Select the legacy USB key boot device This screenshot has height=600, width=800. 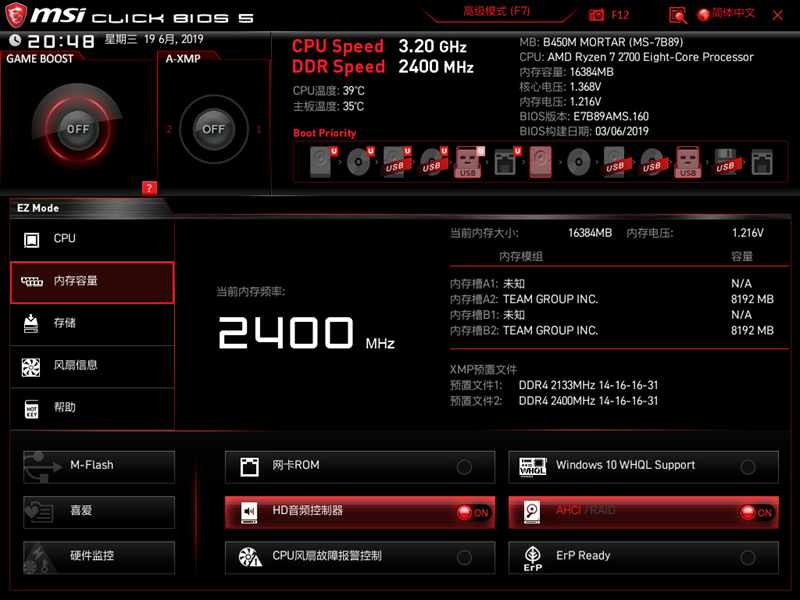point(688,162)
